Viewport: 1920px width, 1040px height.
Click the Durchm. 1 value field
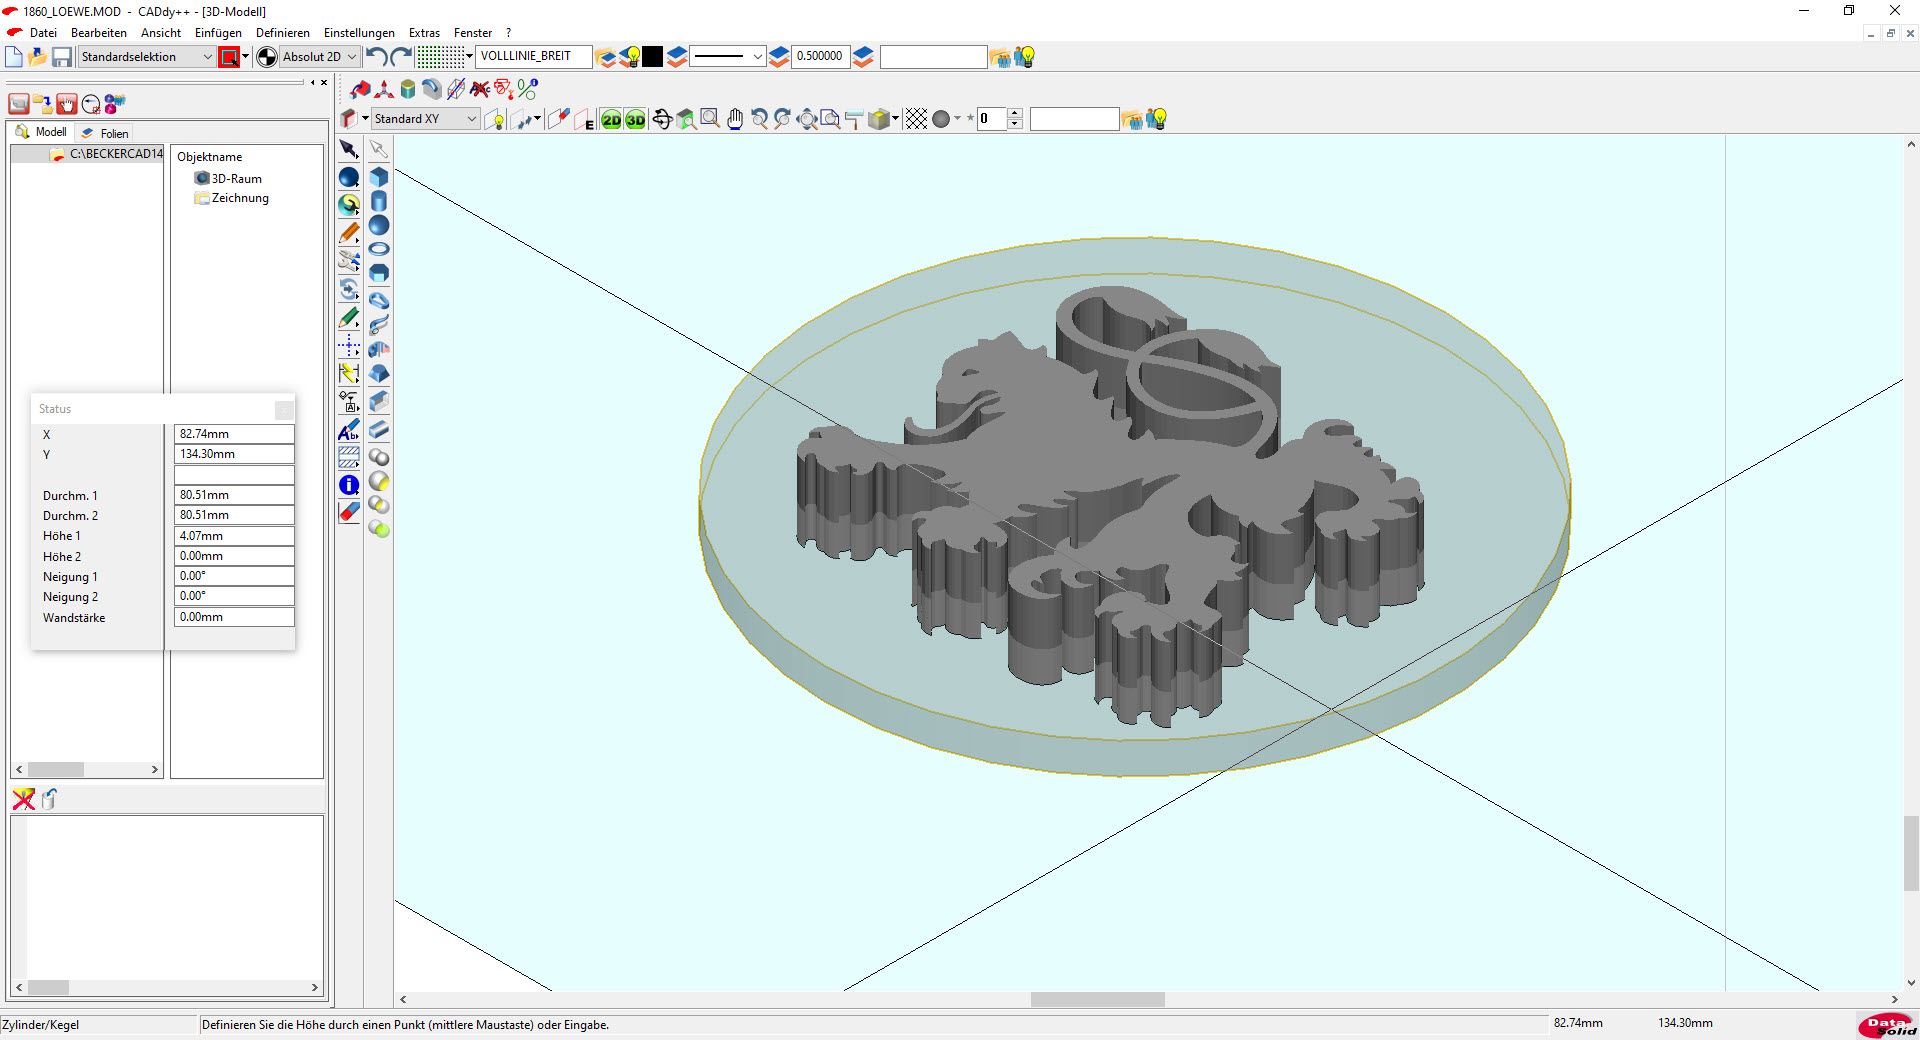pyautogui.click(x=234, y=495)
